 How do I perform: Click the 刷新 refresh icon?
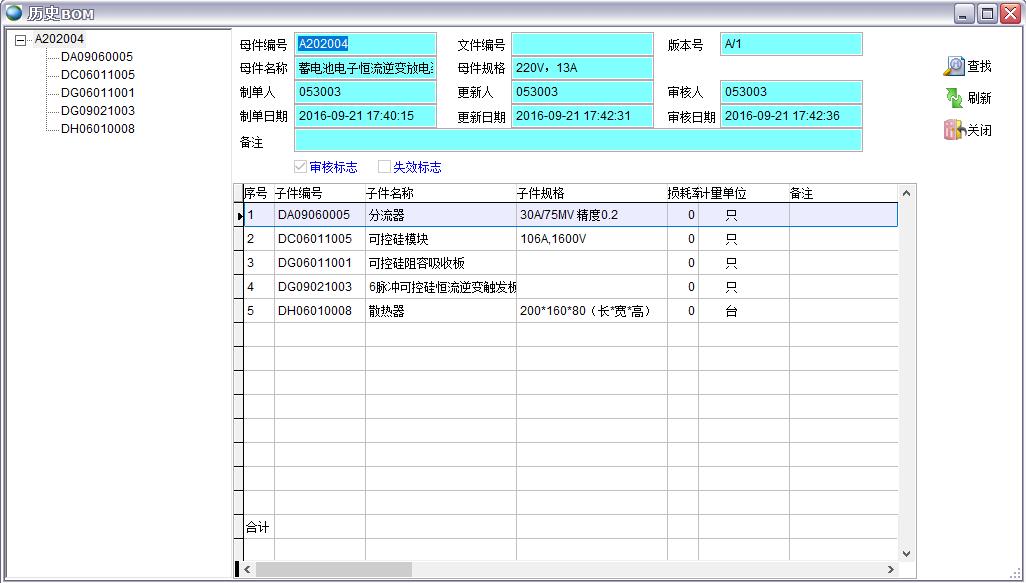point(954,98)
